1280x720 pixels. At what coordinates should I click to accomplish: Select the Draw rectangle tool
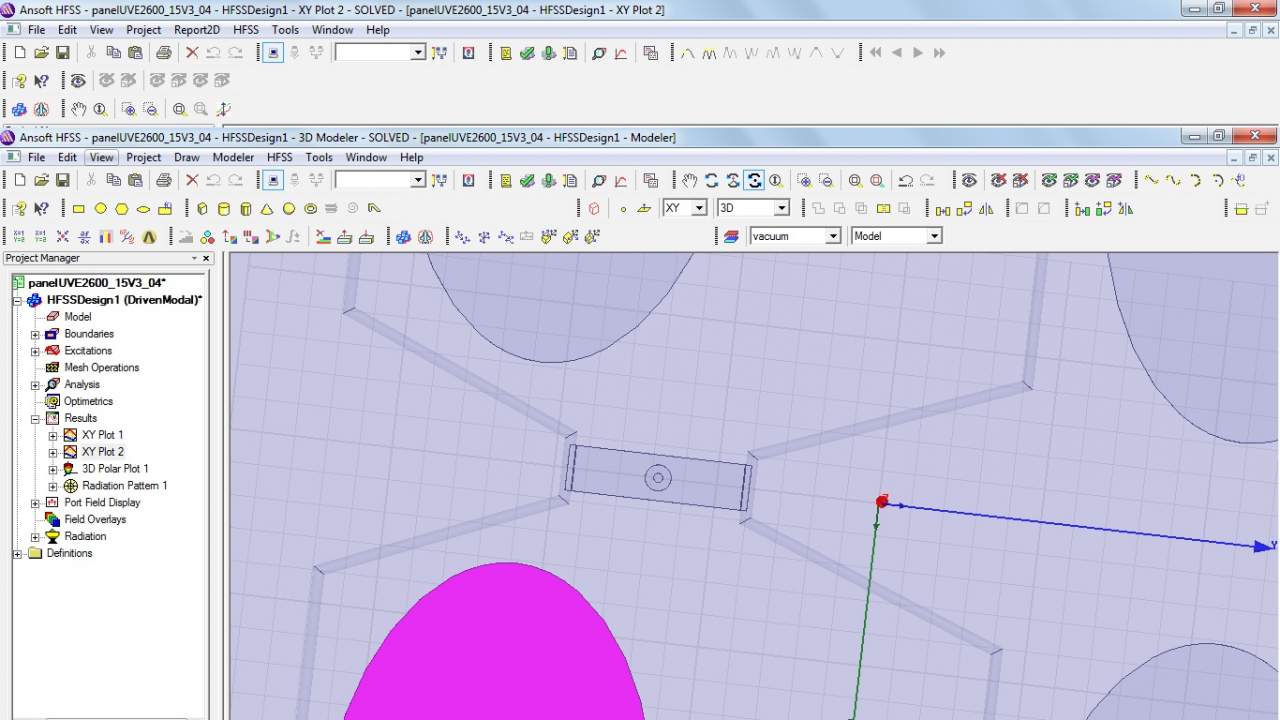[79, 209]
